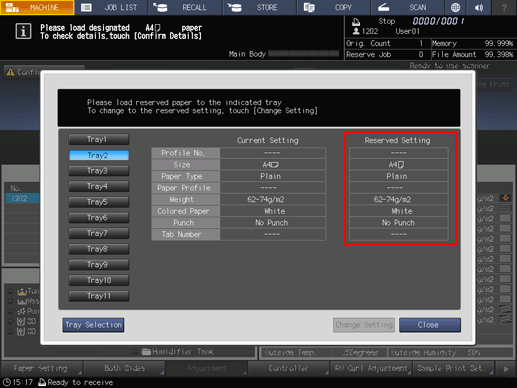
Task: Switch to the JOB LIST tab
Action: (111, 7)
